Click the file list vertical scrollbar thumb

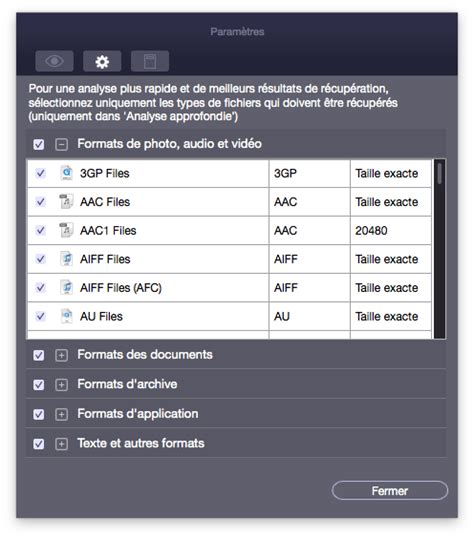(x=439, y=173)
